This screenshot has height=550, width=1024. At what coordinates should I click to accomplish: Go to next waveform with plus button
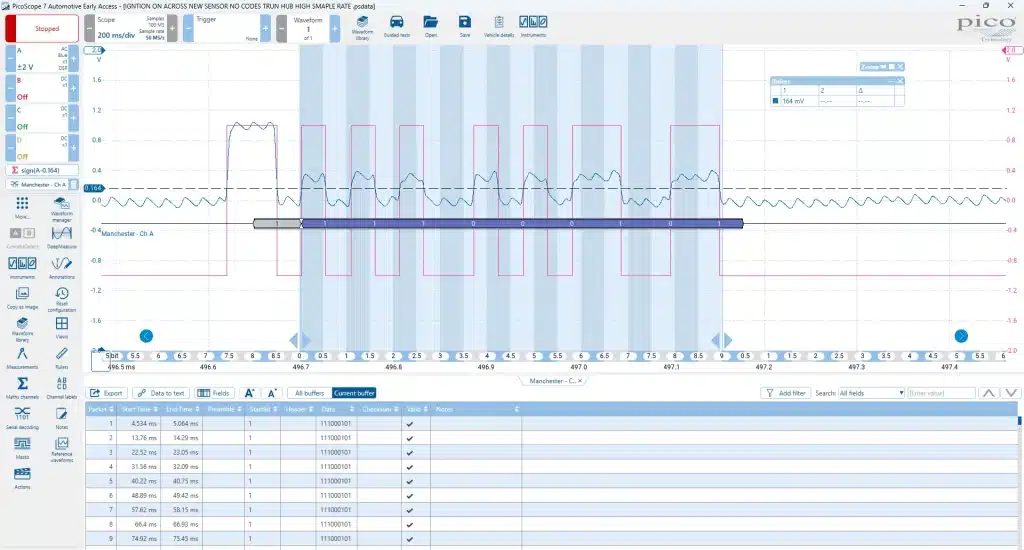(335, 29)
